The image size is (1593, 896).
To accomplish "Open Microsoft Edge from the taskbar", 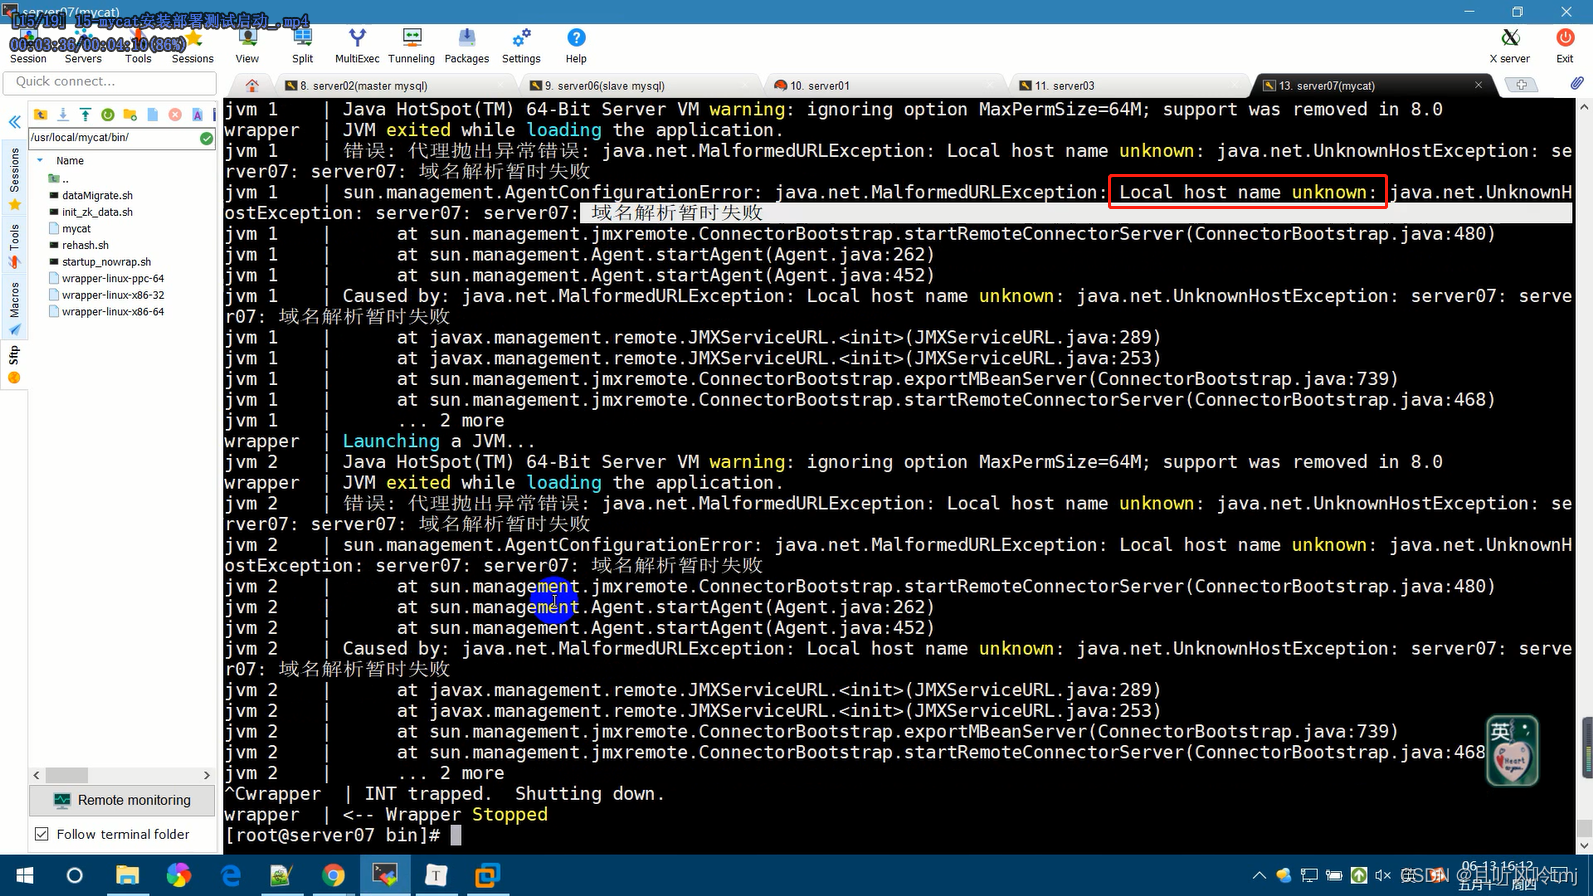I will [231, 875].
